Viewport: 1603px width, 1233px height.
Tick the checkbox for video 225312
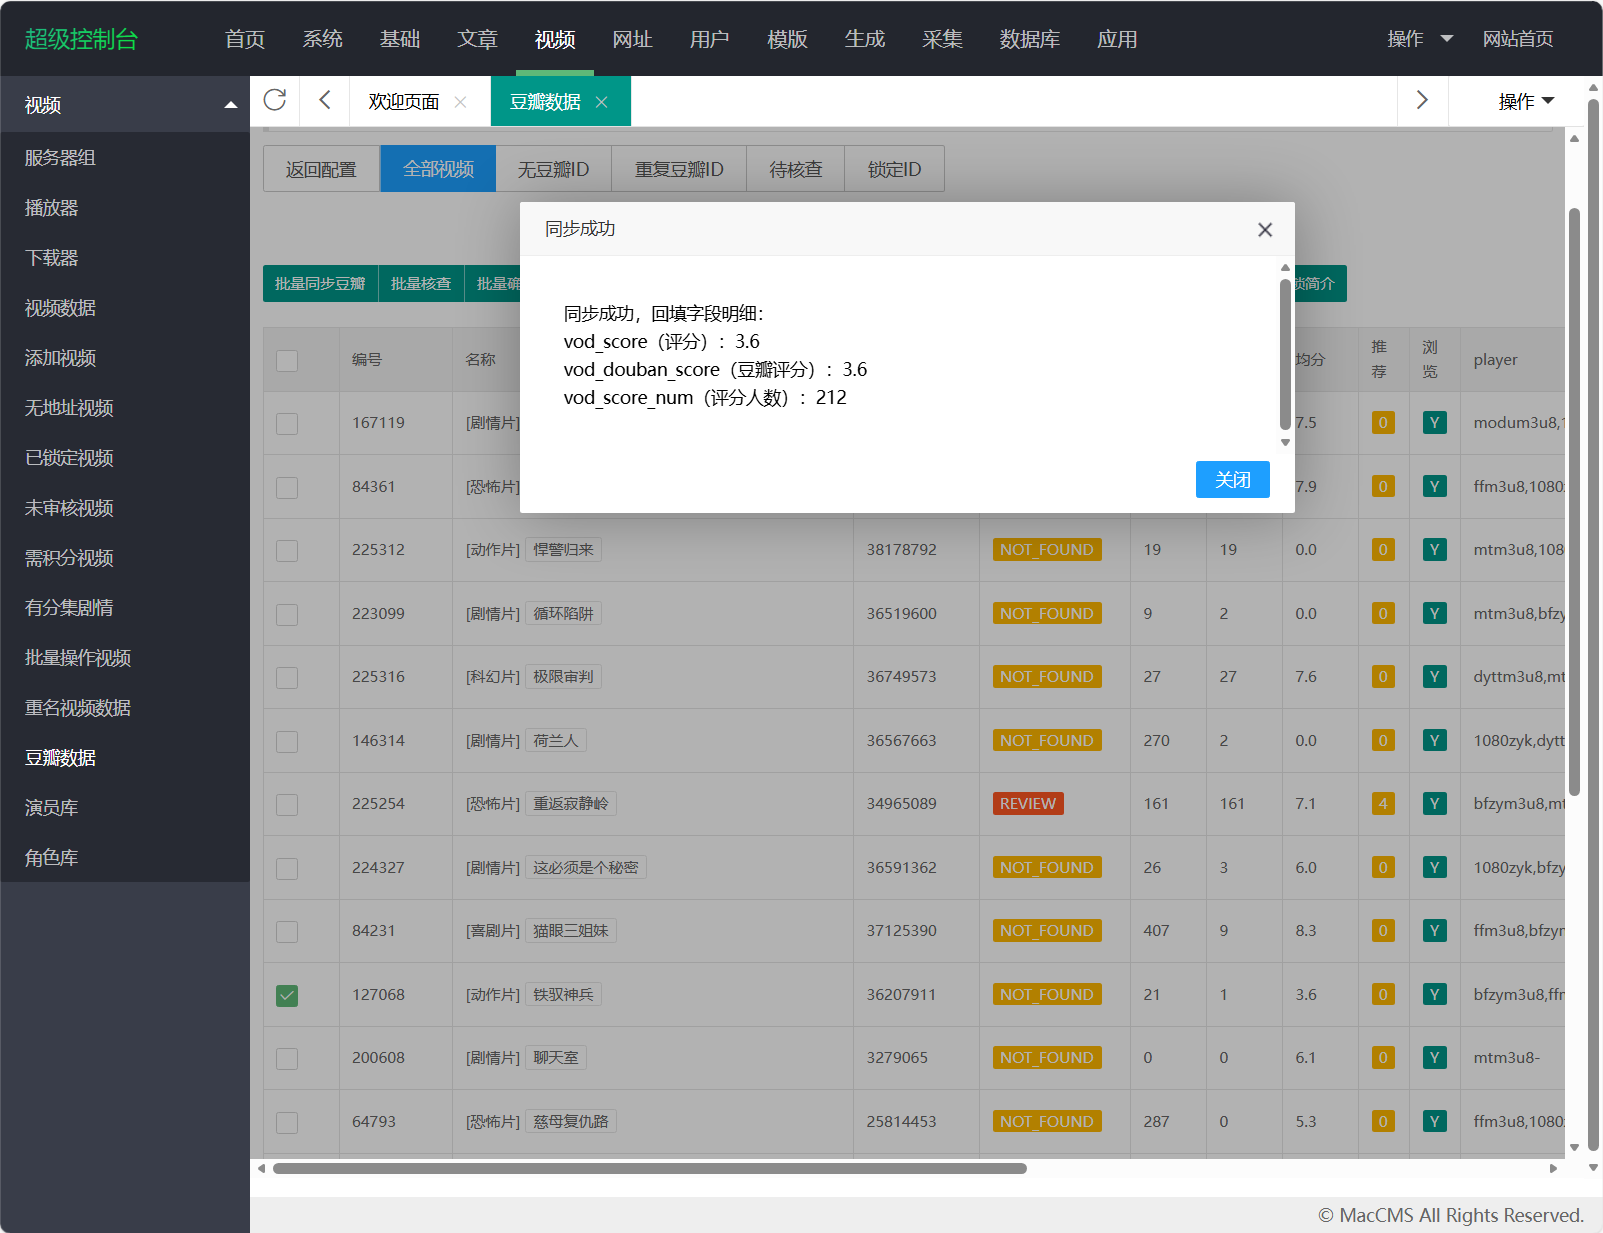tap(287, 550)
